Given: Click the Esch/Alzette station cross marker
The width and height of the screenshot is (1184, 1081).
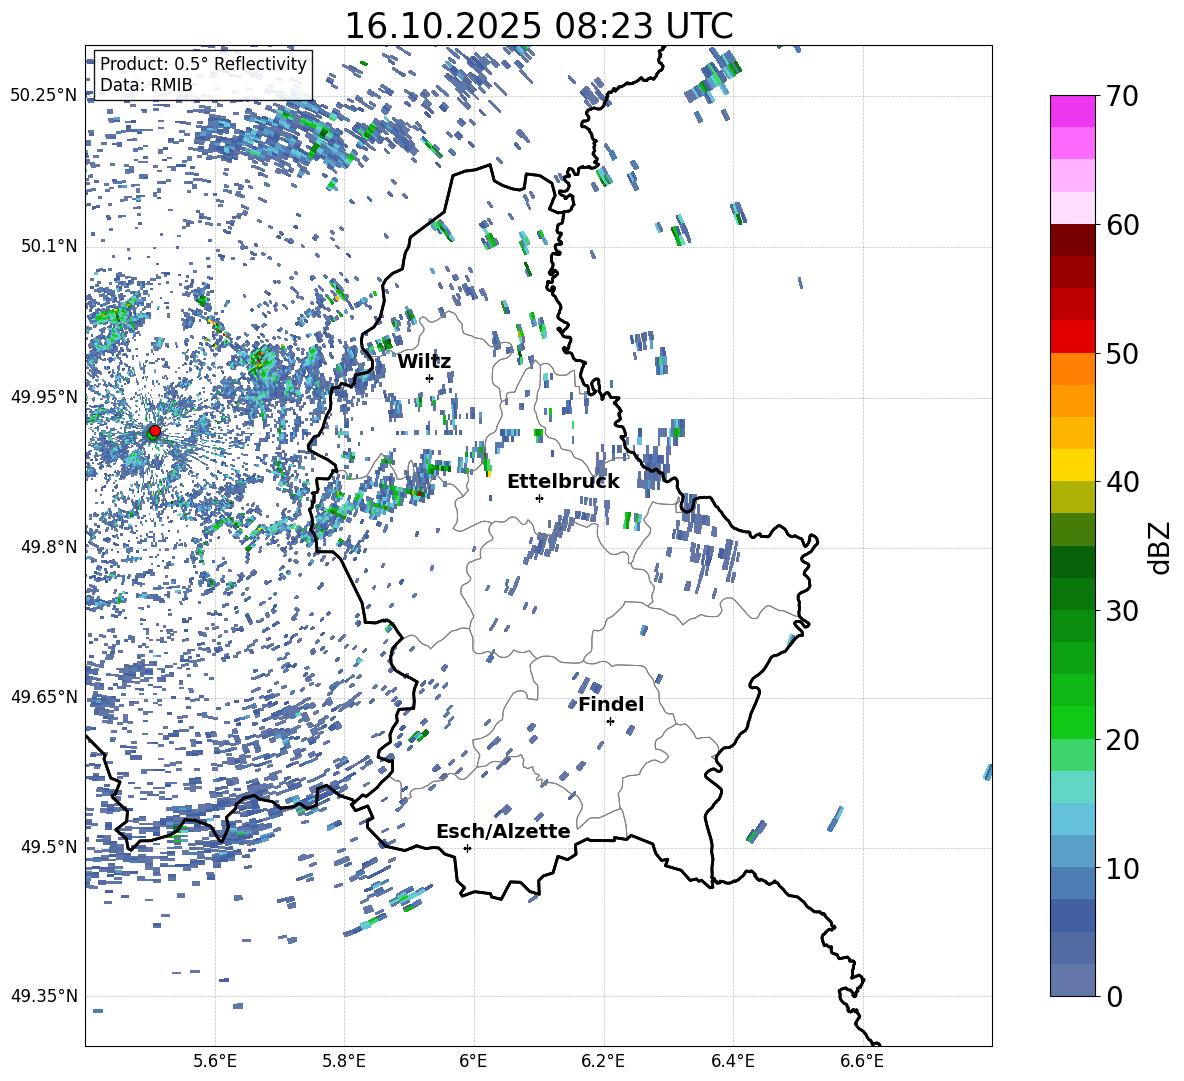Looking at the screenshot, I should coord(467,848).
